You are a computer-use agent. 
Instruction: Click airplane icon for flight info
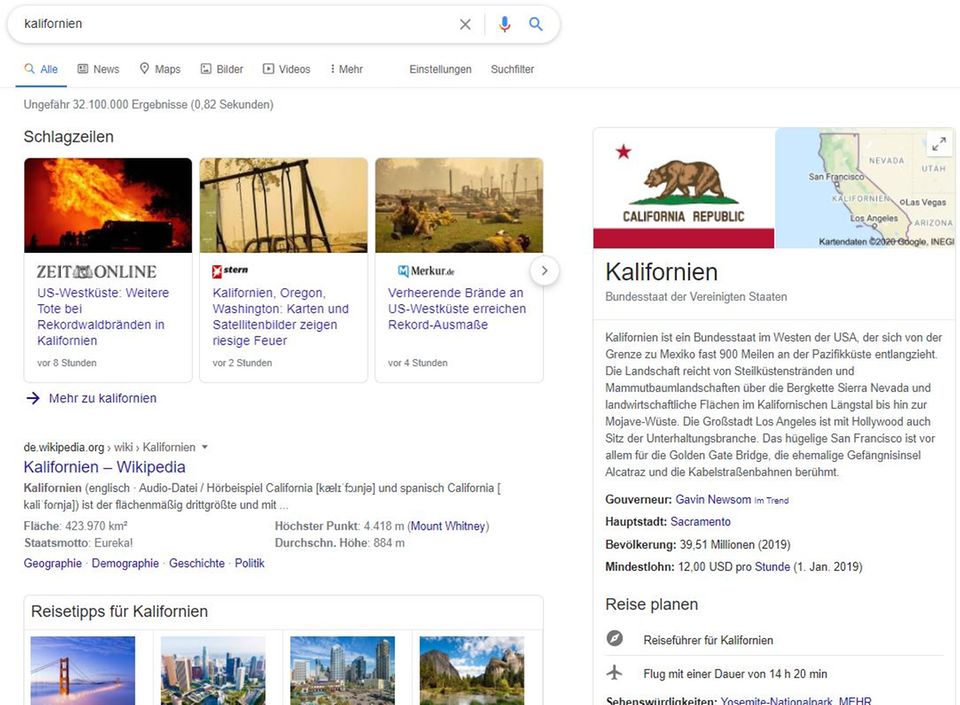(615, 673)
